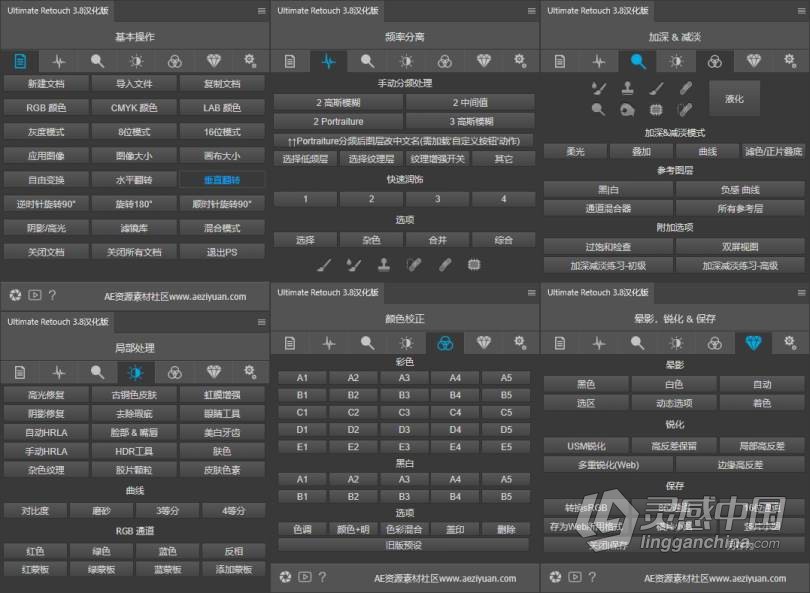Viewport: 810px width, 593px height.
Task: Open gear settings icon in 基本操作 panel
Action: click(x=250, y=61)
